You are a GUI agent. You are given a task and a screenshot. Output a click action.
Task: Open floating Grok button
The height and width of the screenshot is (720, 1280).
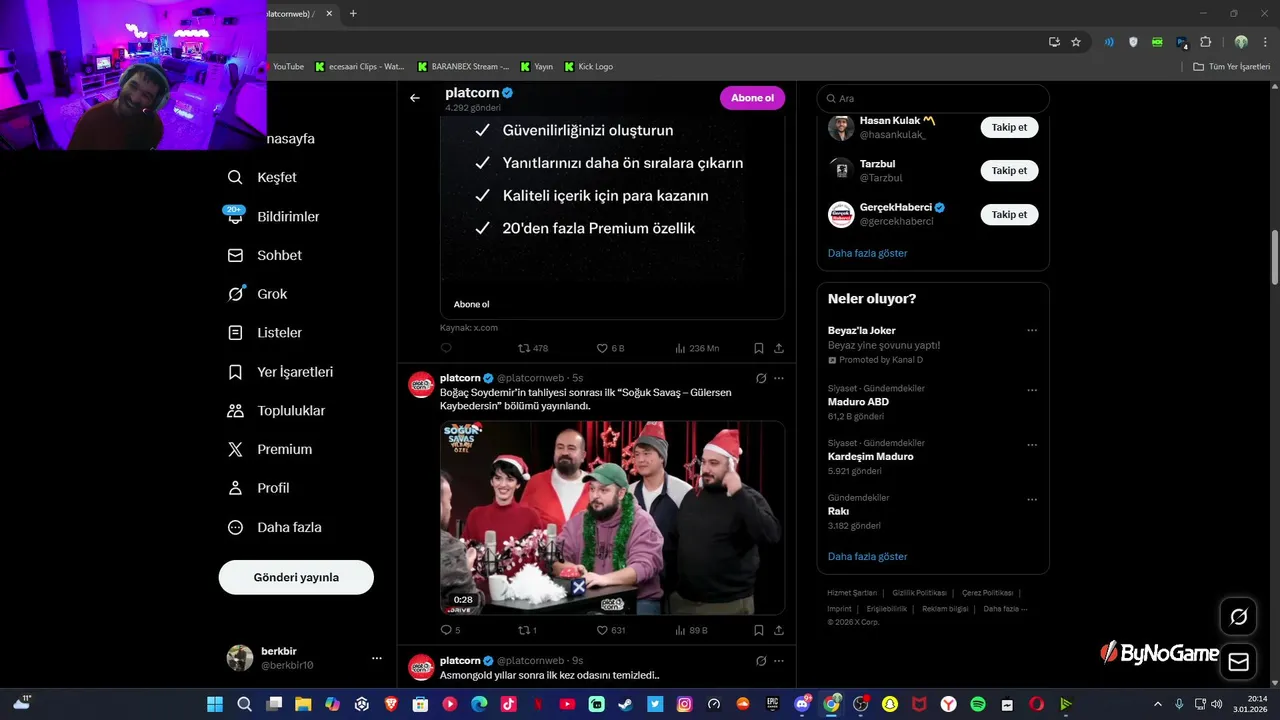pos(1238,617)
